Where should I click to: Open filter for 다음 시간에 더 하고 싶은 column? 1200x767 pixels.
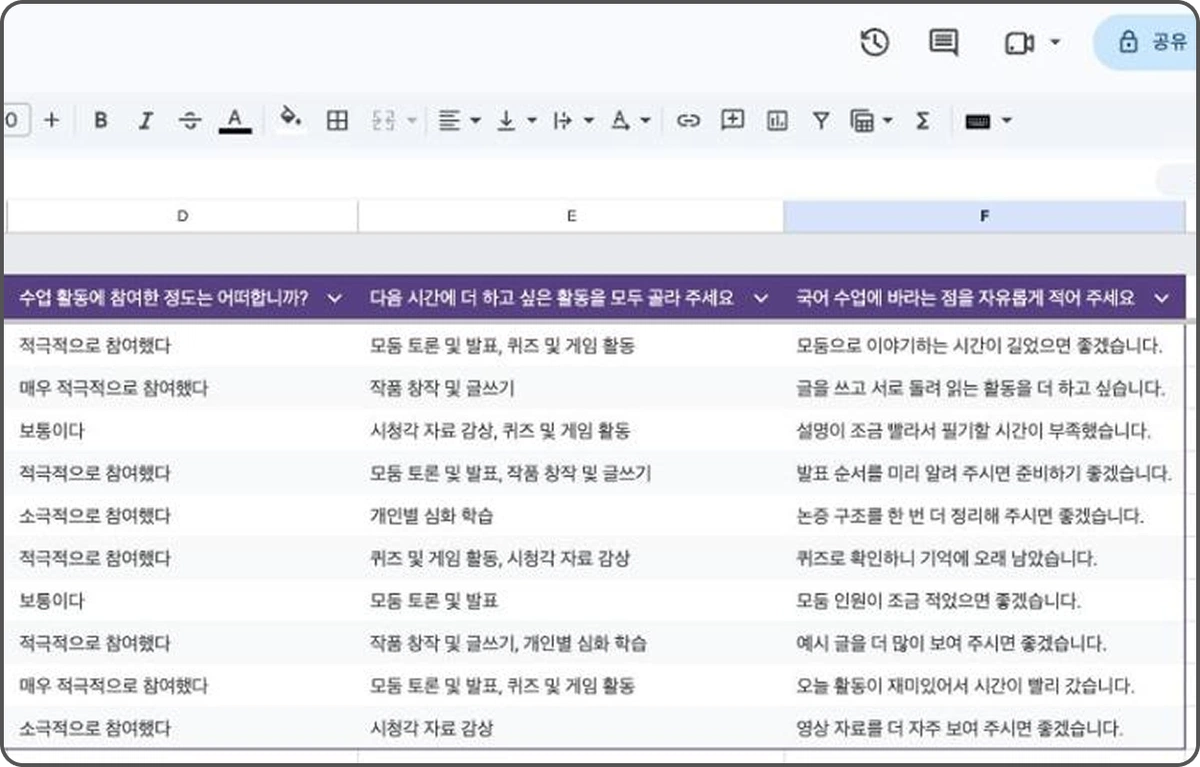pos(761,298)
